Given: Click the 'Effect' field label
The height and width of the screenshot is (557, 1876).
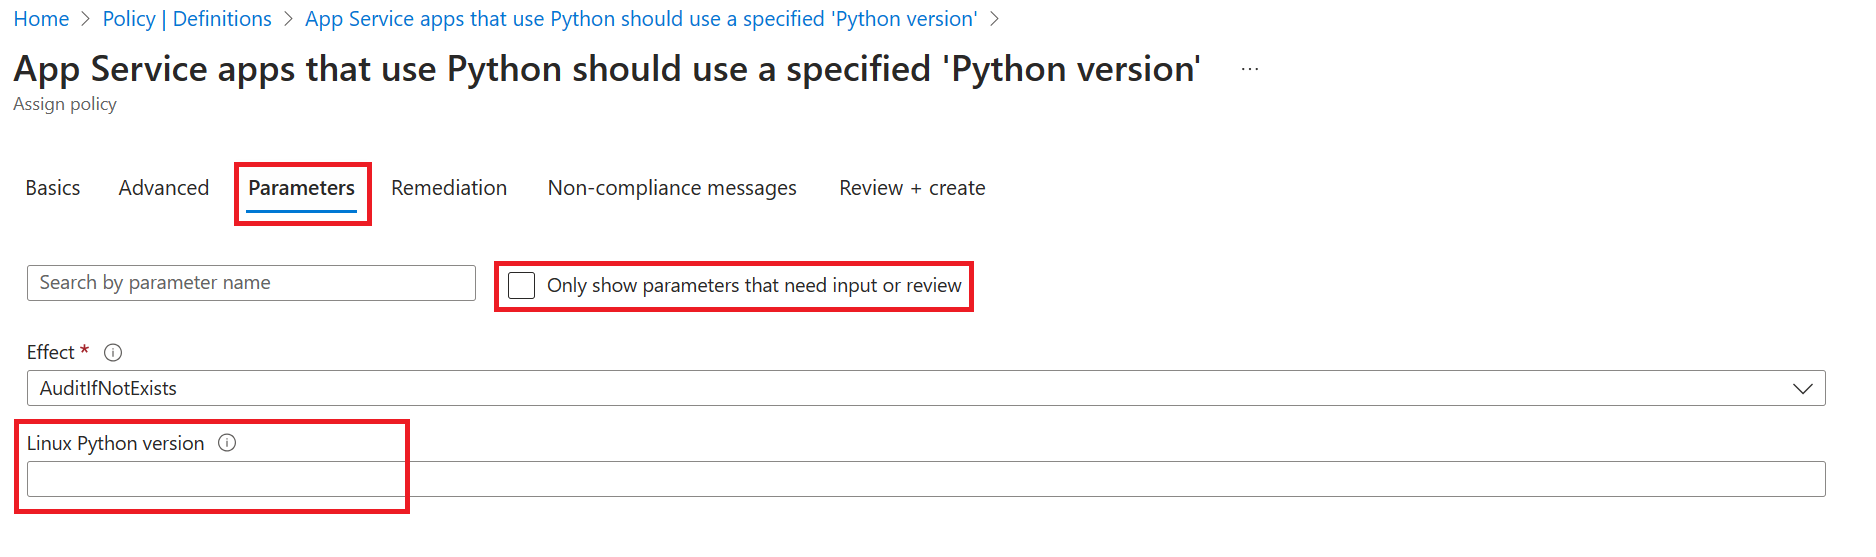Looking at the screenshot, I should click(50, 352).
